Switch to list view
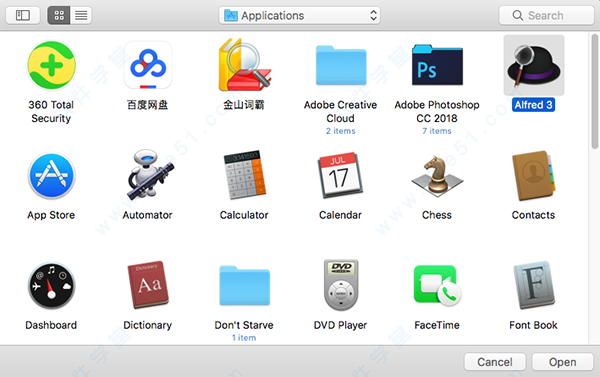Screen dimensions: 600x377 (x=81, y=15)
